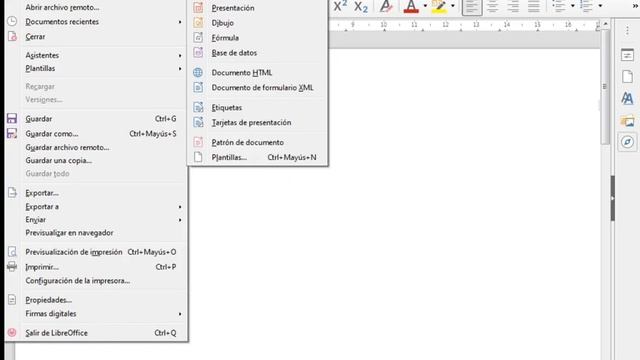Click the Superscript icon in toolbar
The image size is (640, 360).
pyautogui.click(x=340, y=6)
